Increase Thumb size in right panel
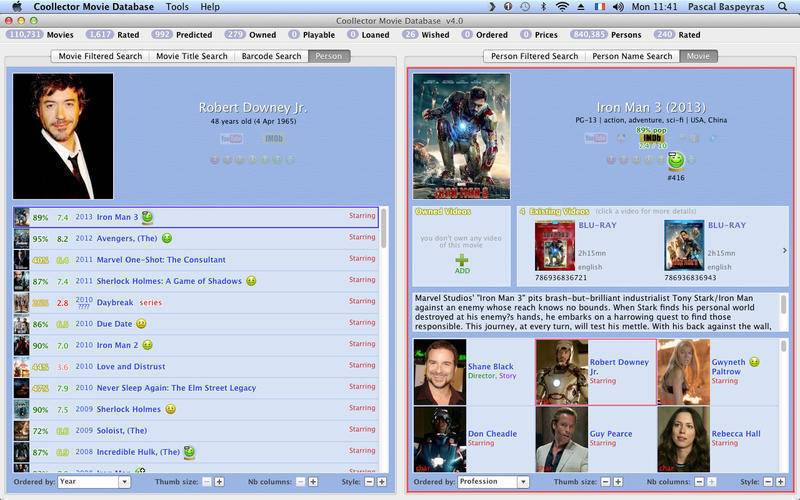Viewport: 800px width, 500px height. [x=618, y=482]
